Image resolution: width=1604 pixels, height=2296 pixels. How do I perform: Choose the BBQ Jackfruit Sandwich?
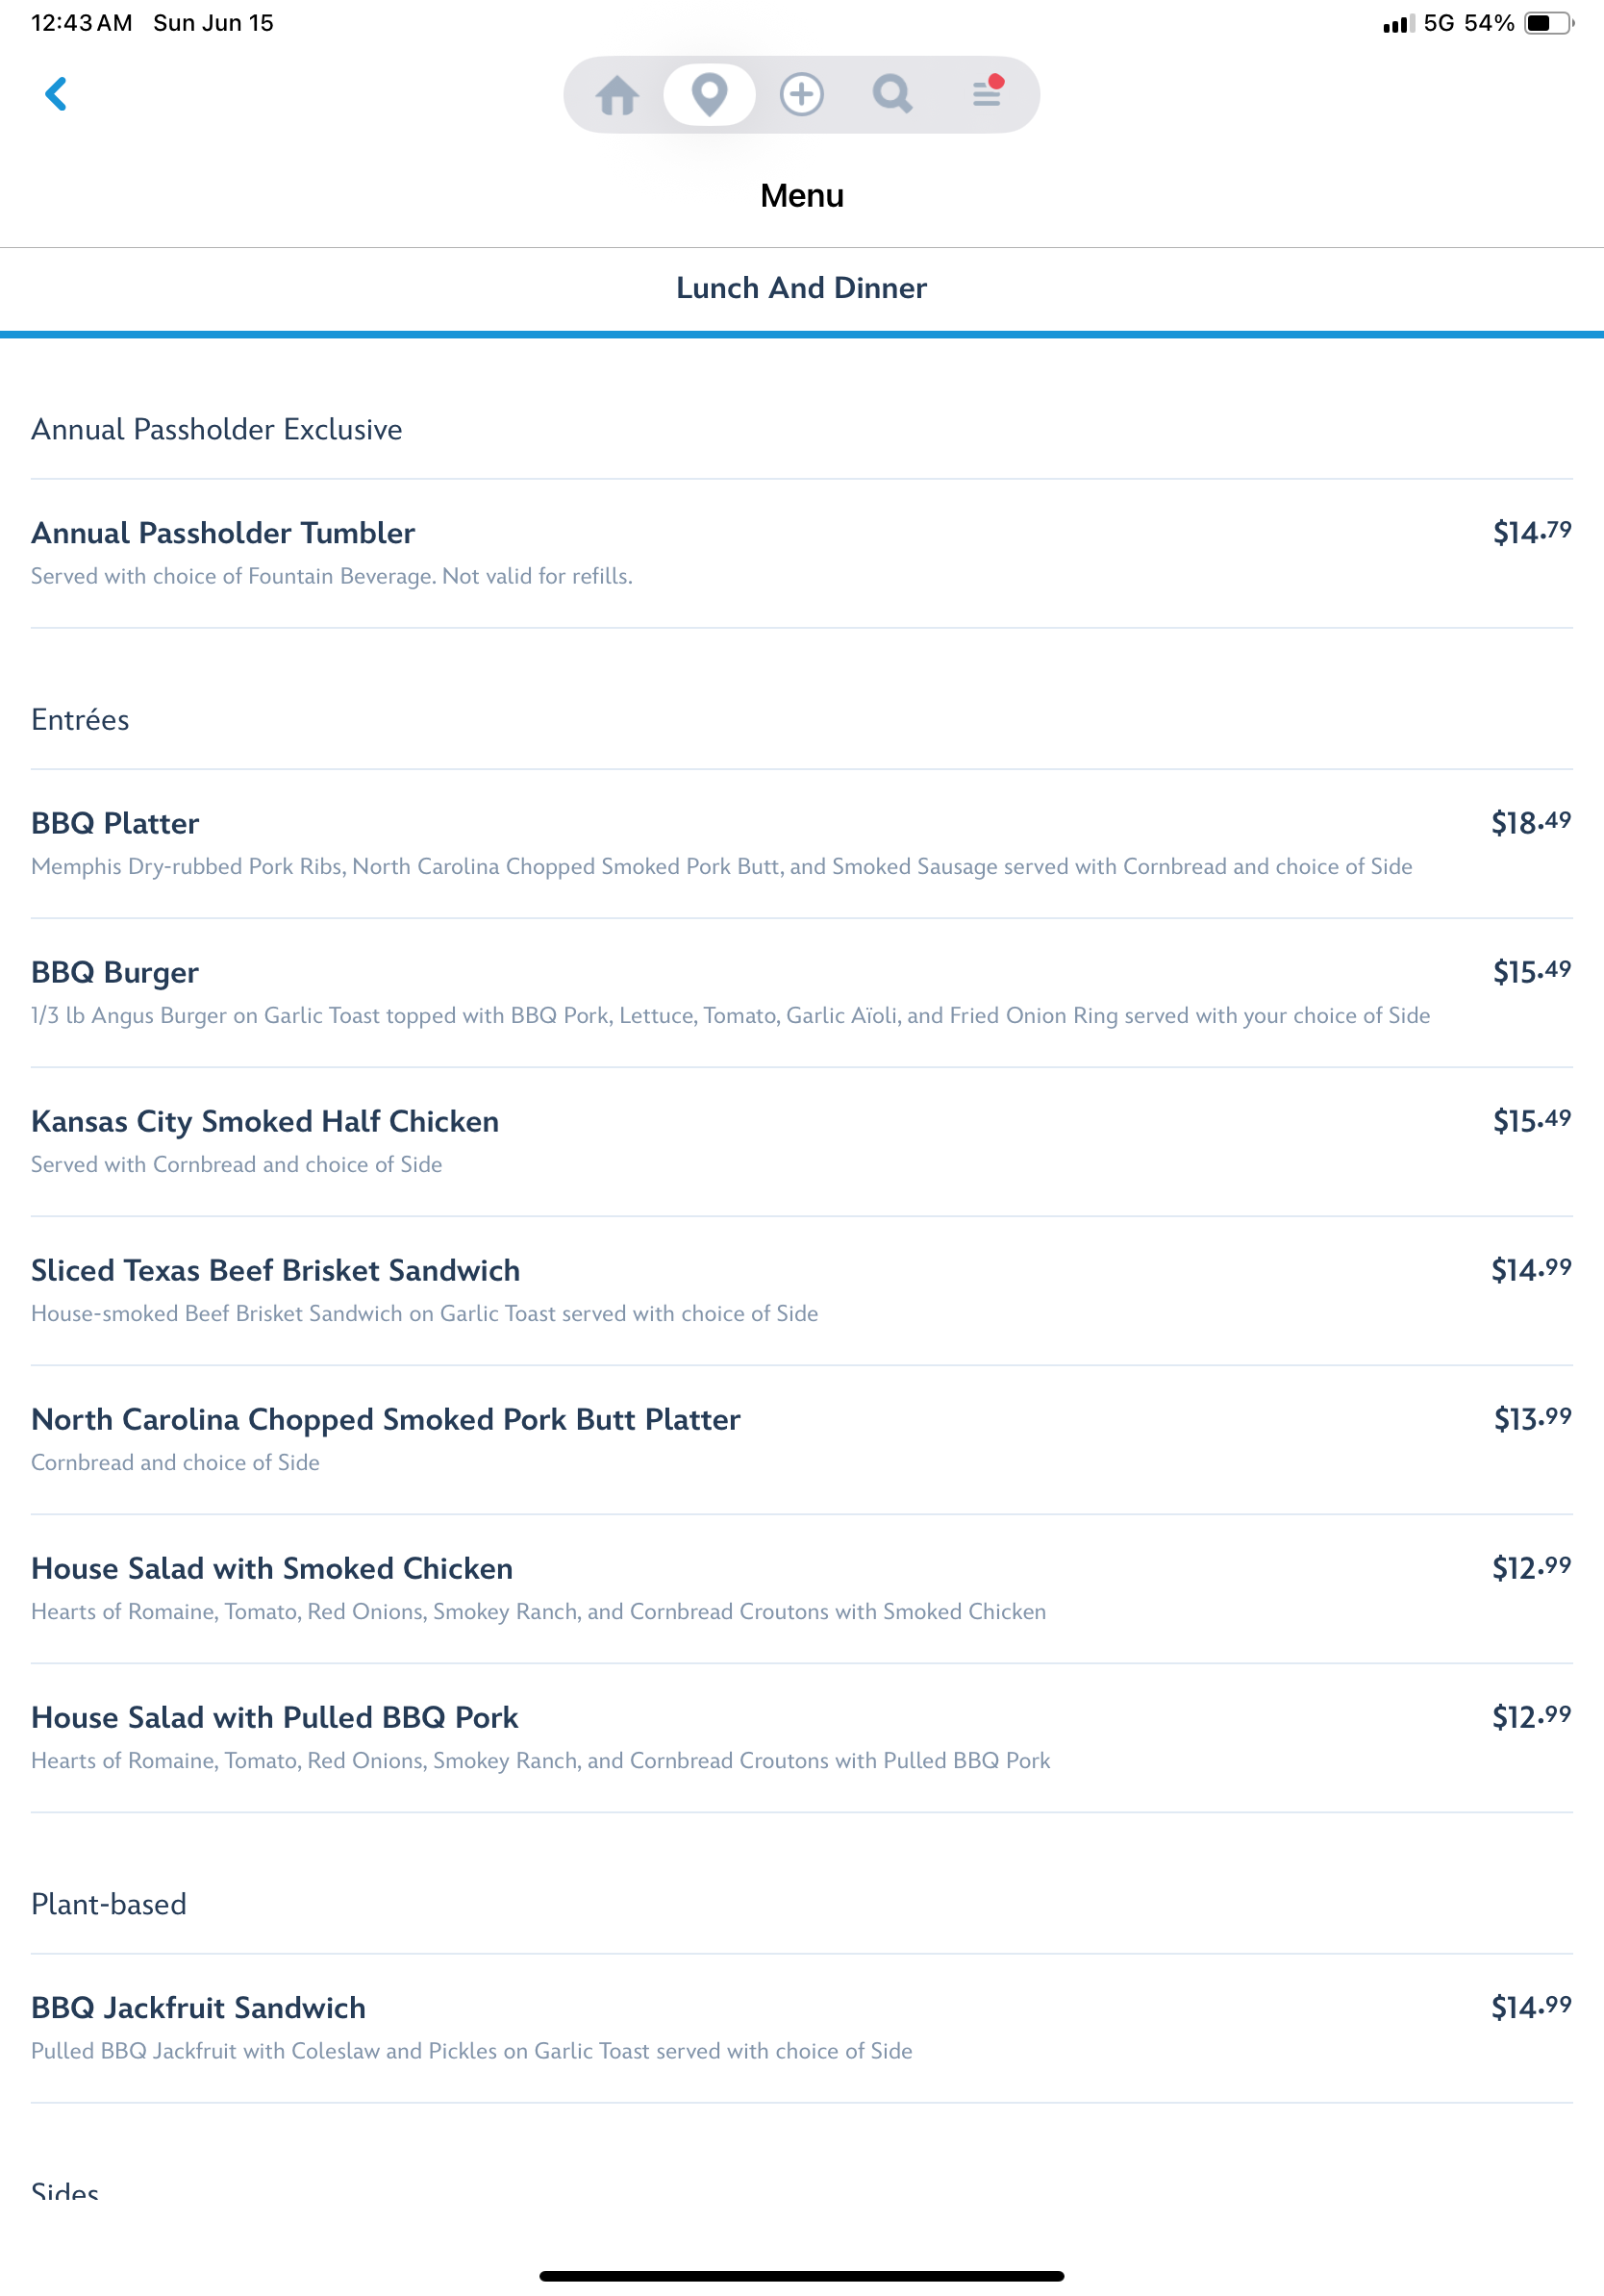(199, 2007)
